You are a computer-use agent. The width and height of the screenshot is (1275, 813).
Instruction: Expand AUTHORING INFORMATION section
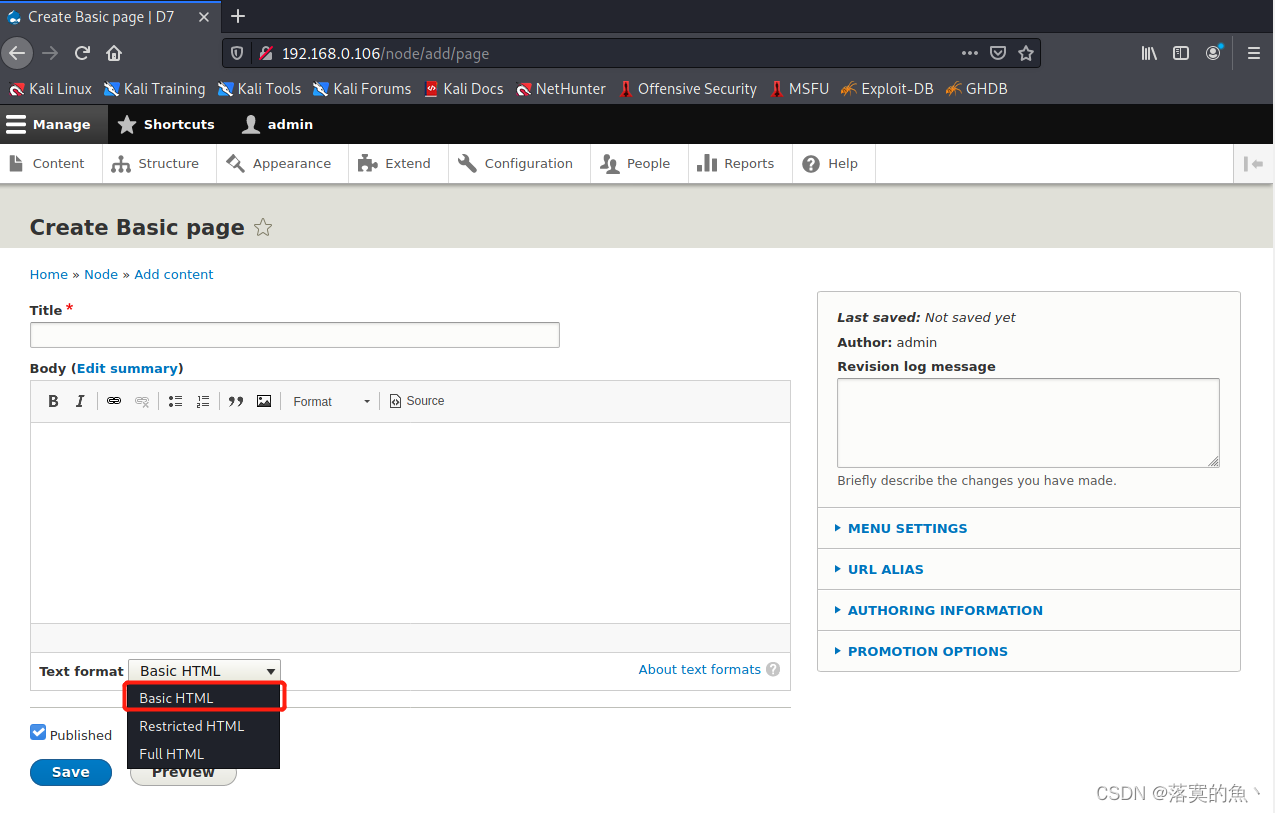tap(945, 610)
